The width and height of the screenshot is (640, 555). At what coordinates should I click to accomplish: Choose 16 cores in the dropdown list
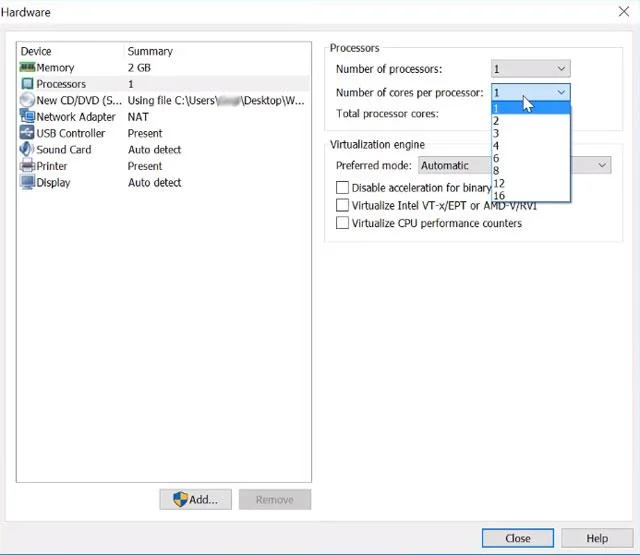[x=531, y=195]
